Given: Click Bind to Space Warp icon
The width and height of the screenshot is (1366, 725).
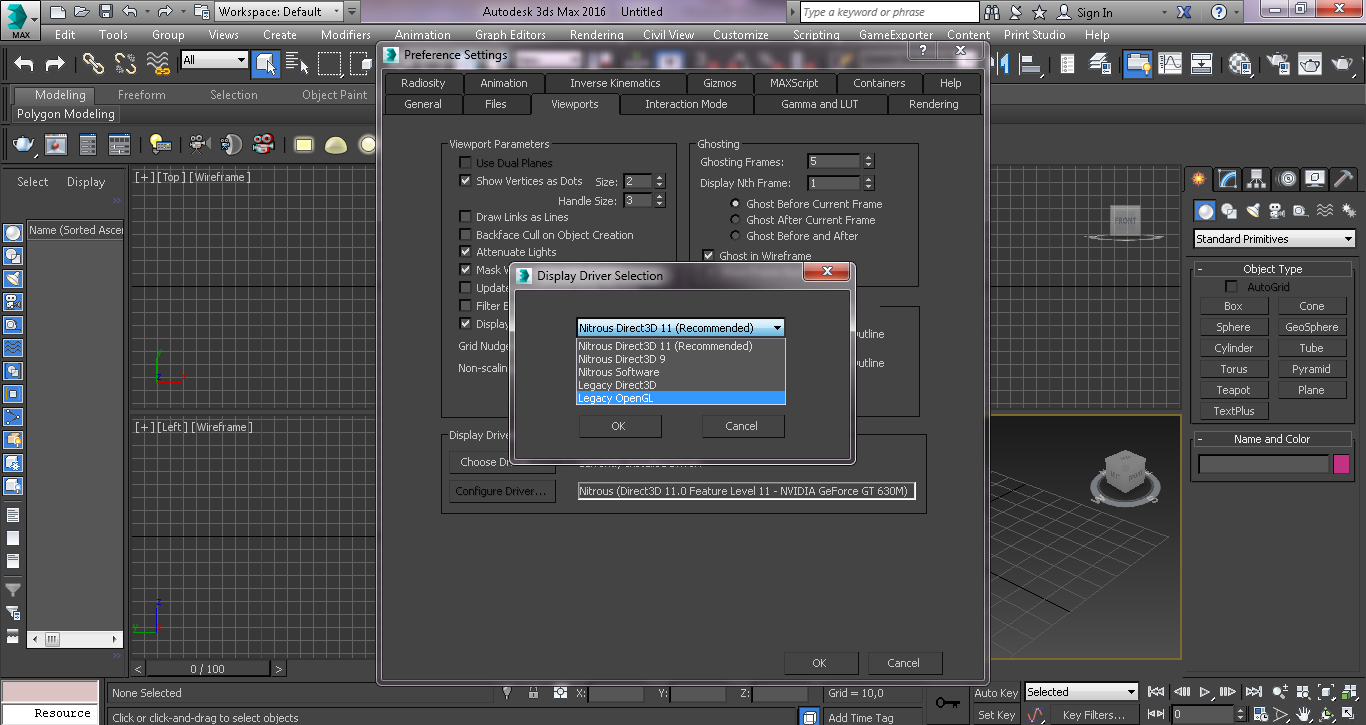Looking at the screenshot, I should (158, 64).
